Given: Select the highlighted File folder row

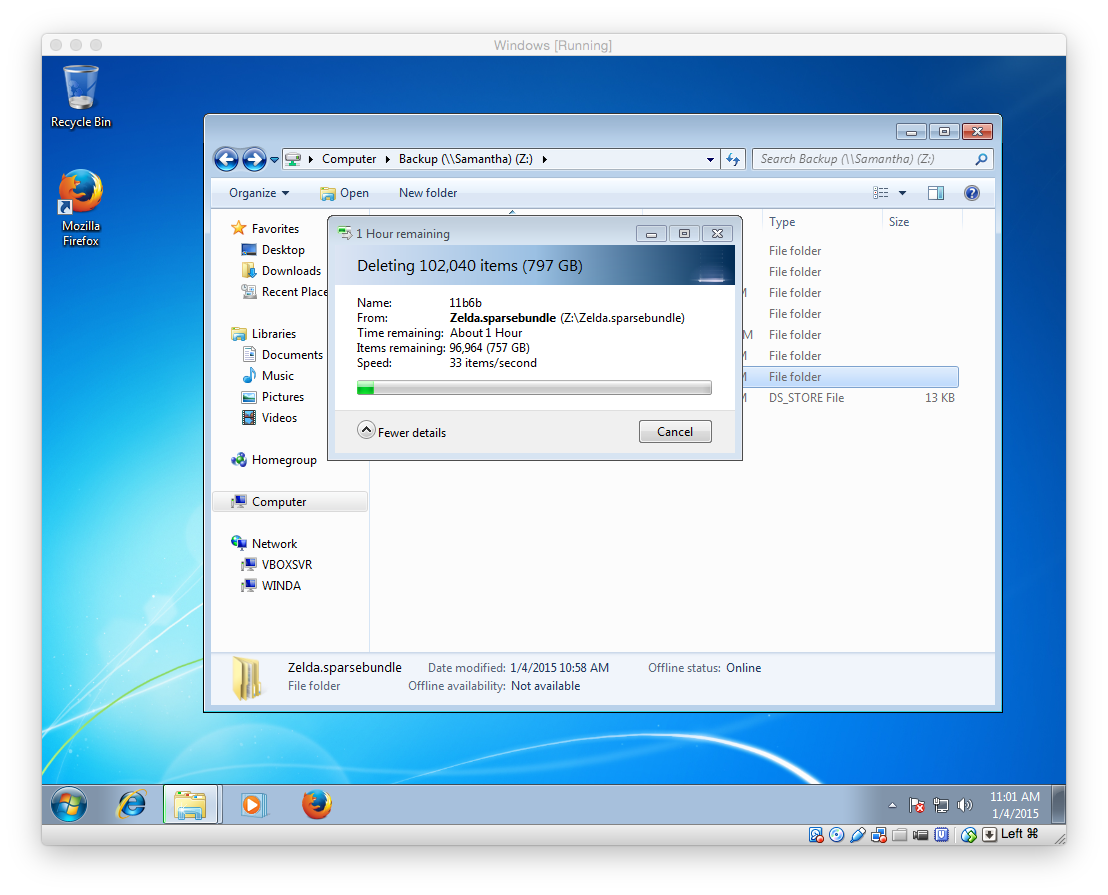Looking at the screenshot, I should [851, 377].
